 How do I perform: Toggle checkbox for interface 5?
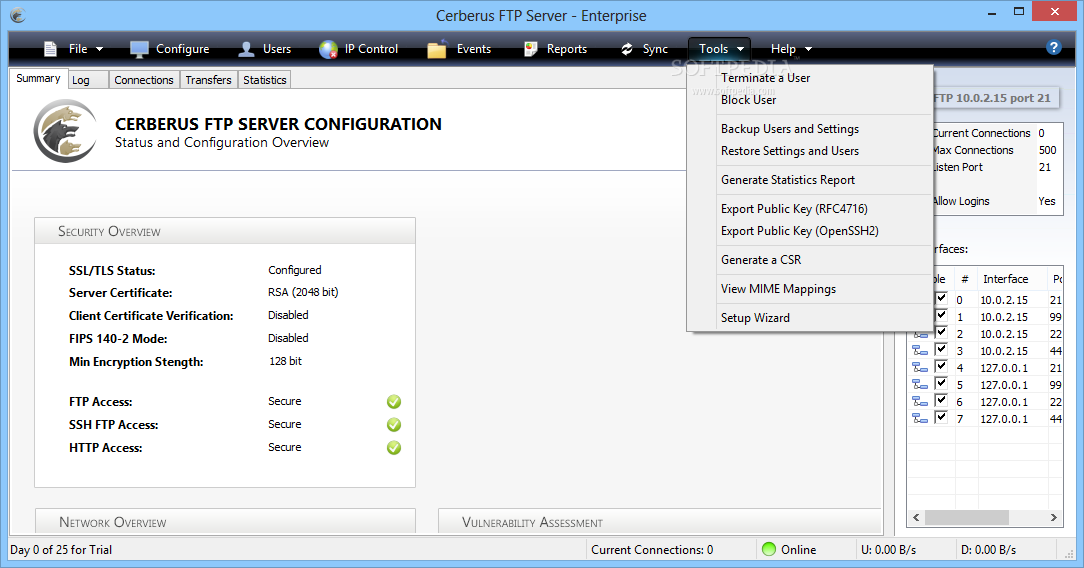point(941,383)
